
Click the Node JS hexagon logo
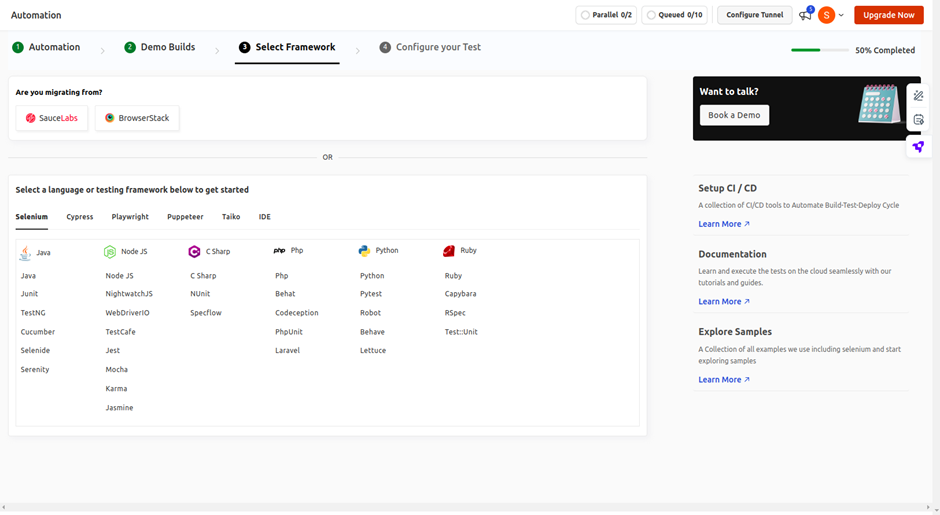[x=110, y=251]
